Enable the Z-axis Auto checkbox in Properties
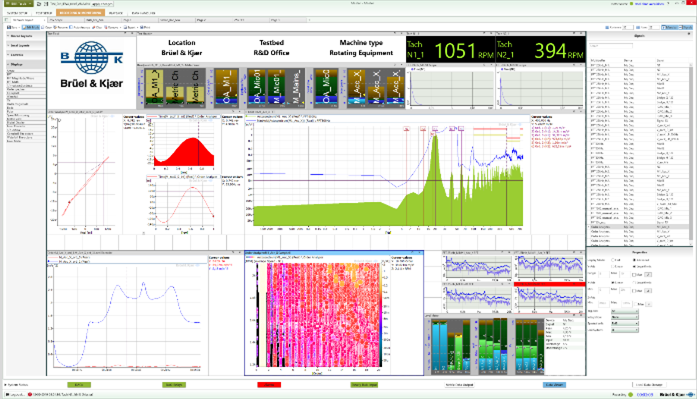The image size is (697, 399). tap(636, 304)
